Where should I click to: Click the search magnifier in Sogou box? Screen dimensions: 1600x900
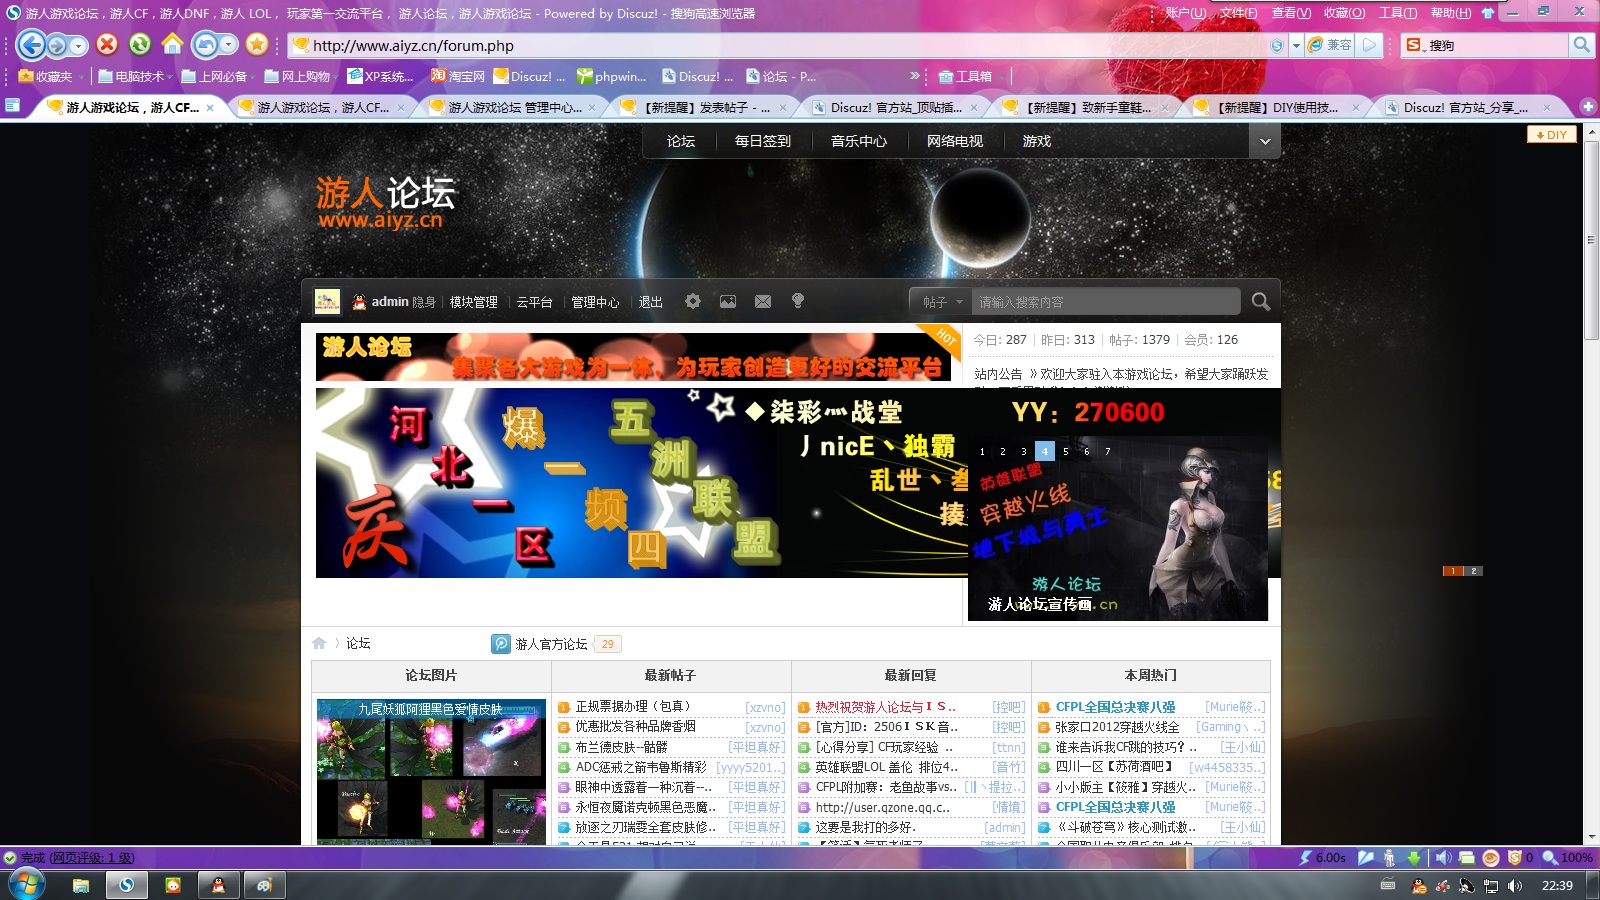click(1581, 45)
